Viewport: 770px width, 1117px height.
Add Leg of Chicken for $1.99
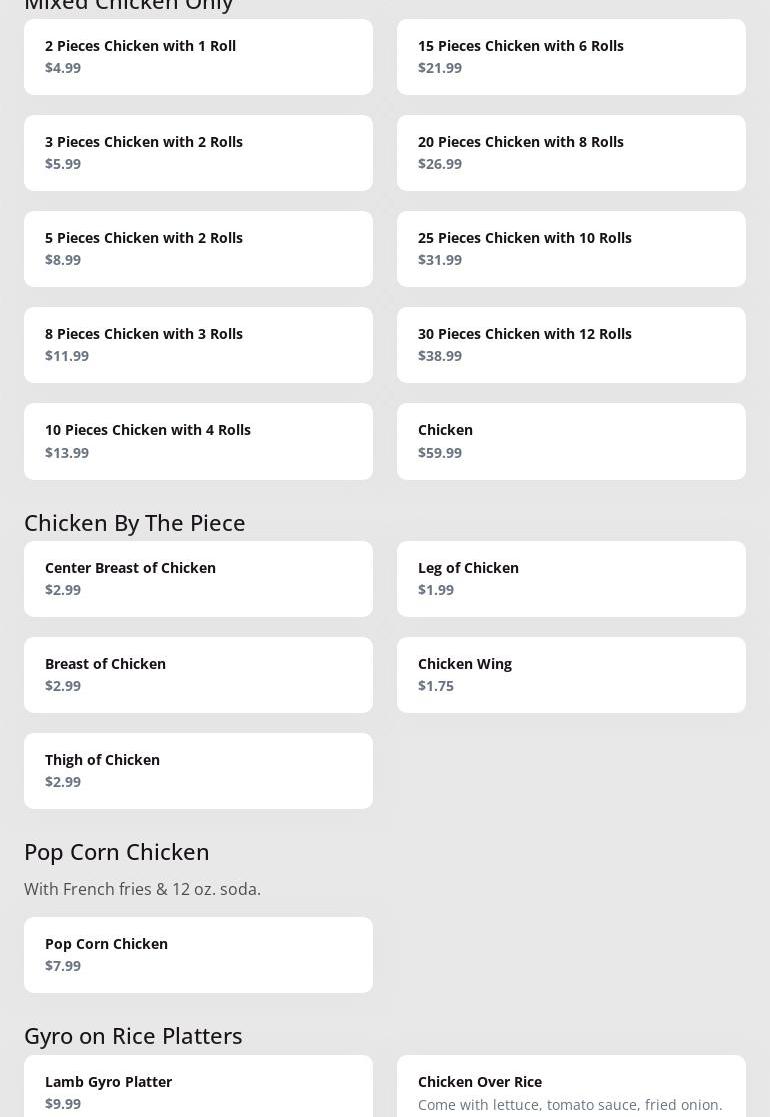pyautogui.click(x=571, y=579)
